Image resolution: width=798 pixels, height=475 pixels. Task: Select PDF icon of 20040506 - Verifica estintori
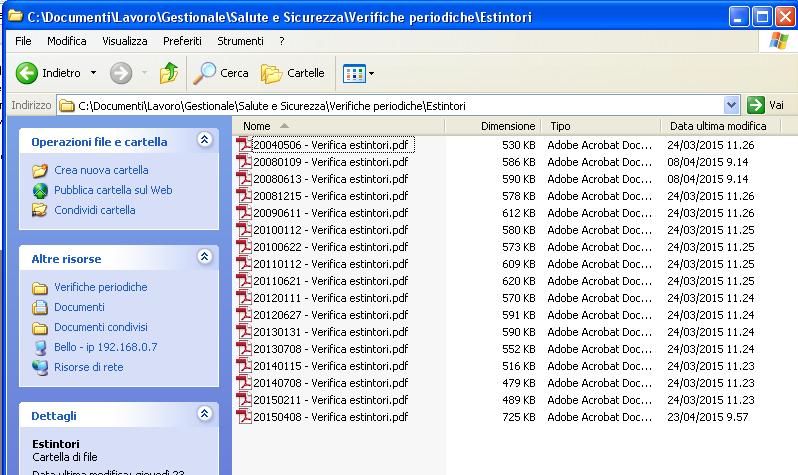[243, 145]
